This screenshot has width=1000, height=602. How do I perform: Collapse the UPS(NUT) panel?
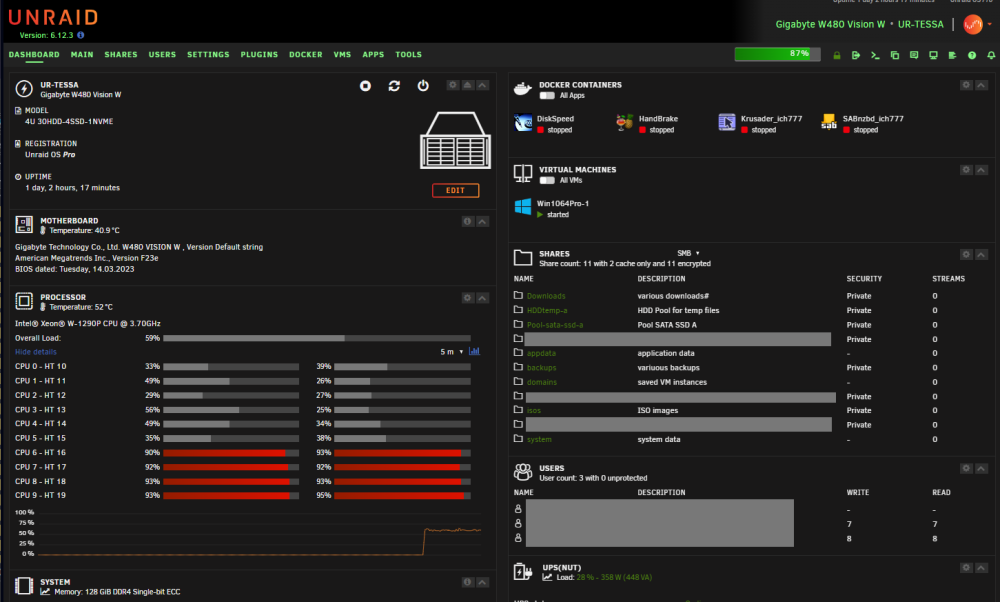coord(982,568)
